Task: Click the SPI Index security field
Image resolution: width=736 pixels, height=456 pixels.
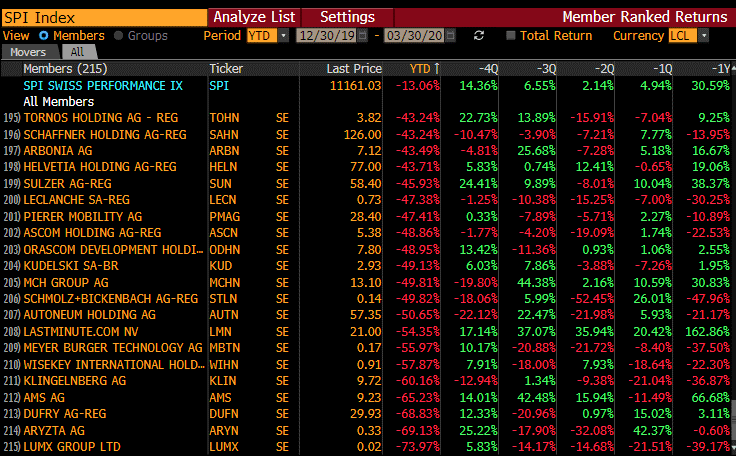Action: point(104,17)
